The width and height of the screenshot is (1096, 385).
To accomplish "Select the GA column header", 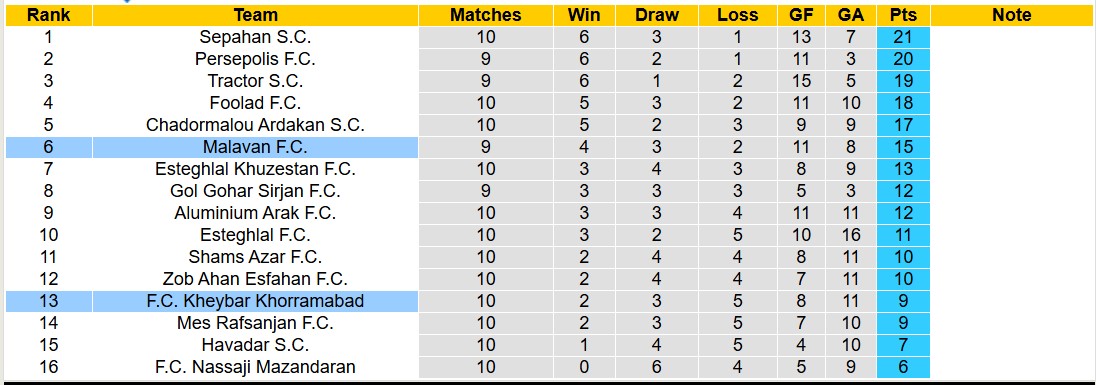I will pyautogui.click(x=851, y=15).
